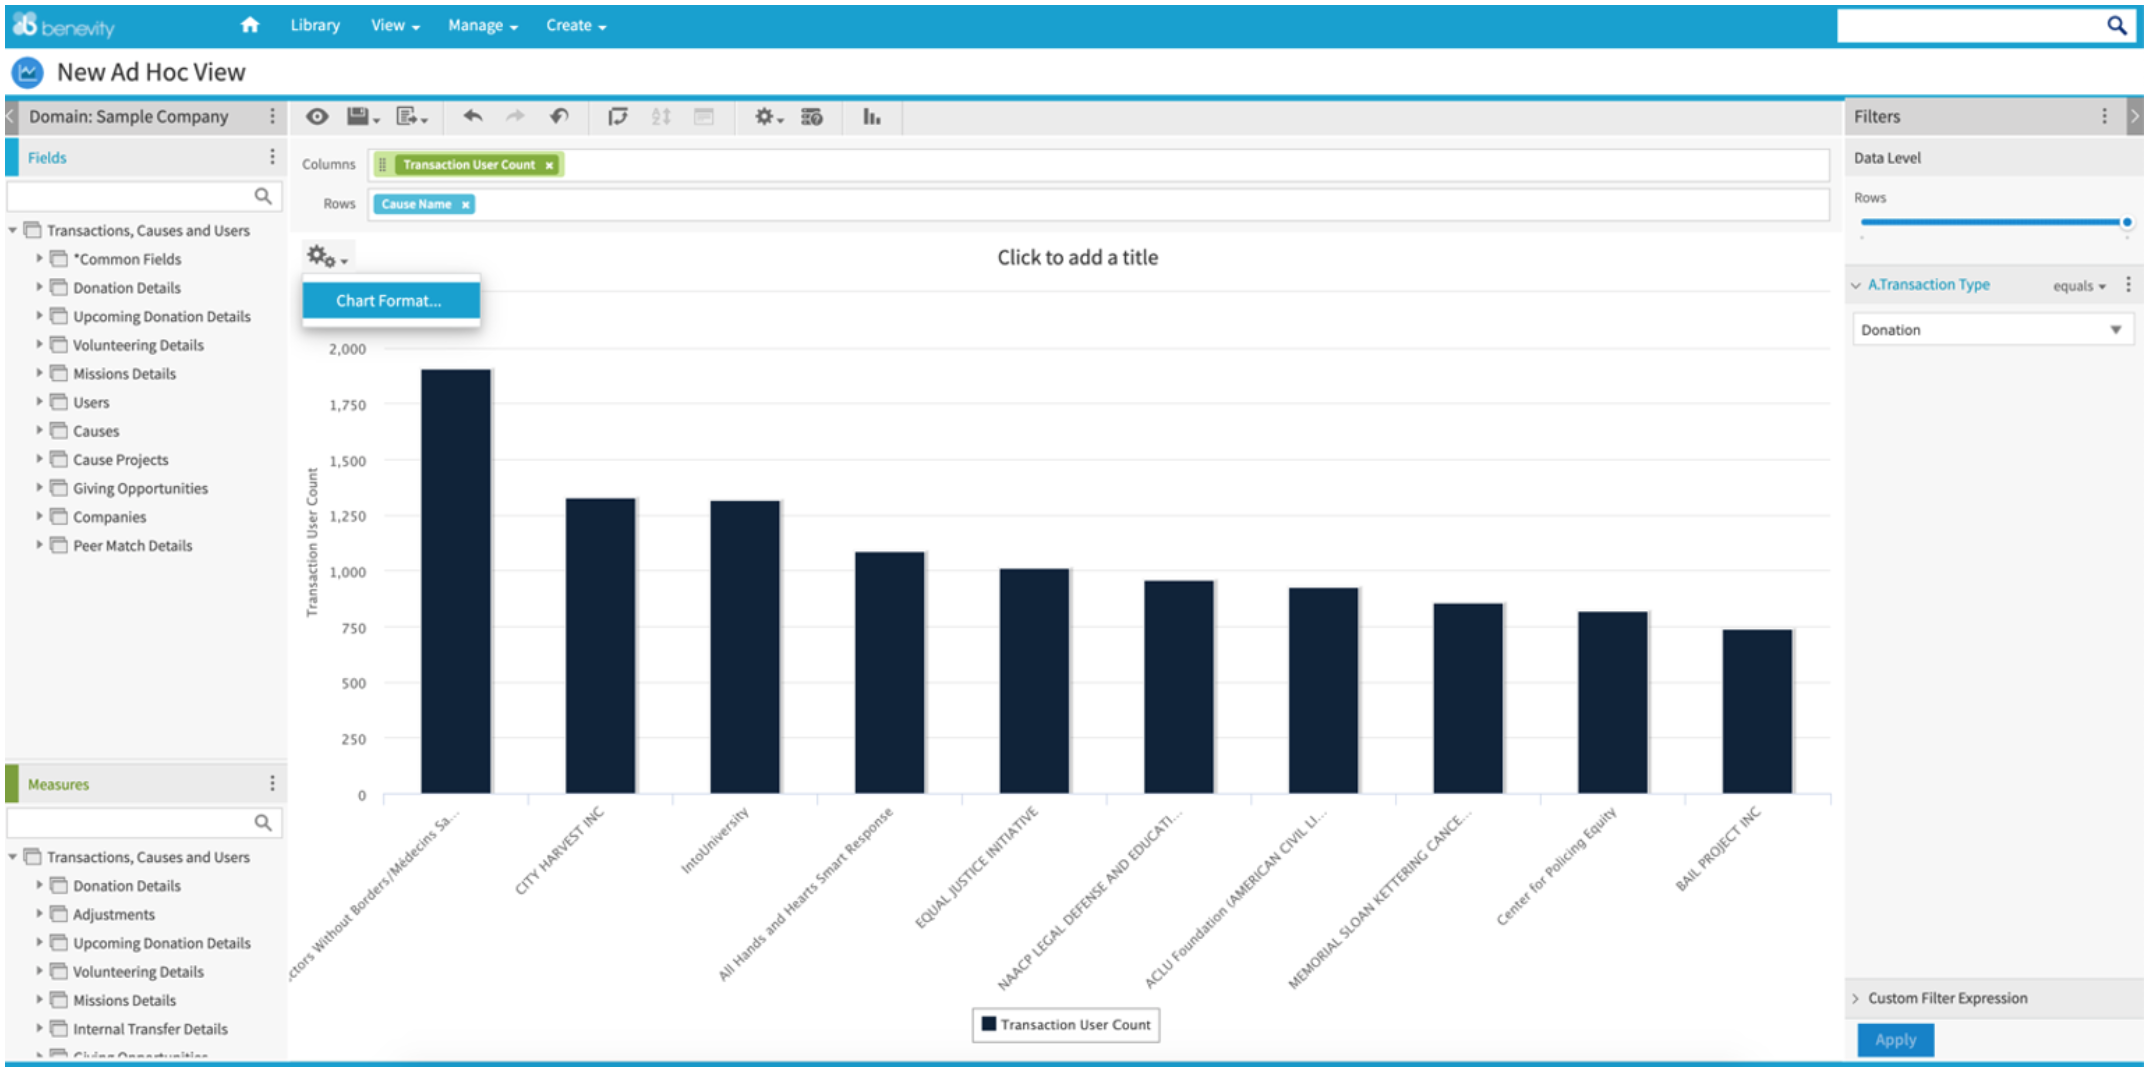Collapse the left Domain panel arrow

coord(11,117)
